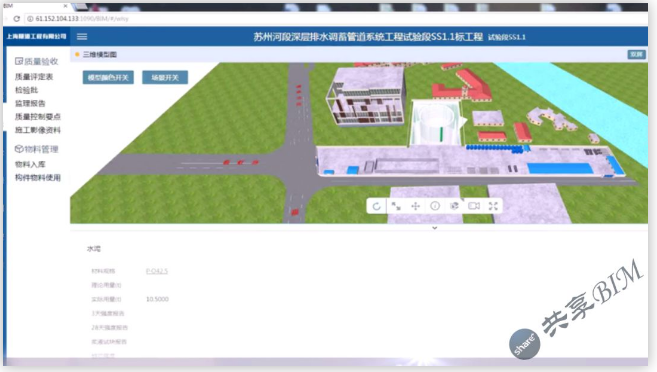The height and width of the screenshot is (372, 657).
Task: Open 检验批 in the sidebar
Action: pos(26,90)
